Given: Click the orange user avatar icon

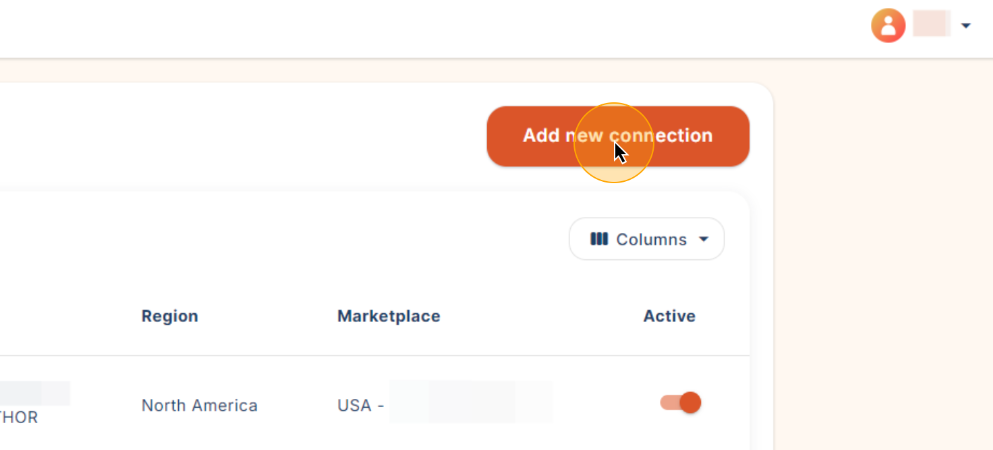Looking at the screenshot, I should [888, 26].
